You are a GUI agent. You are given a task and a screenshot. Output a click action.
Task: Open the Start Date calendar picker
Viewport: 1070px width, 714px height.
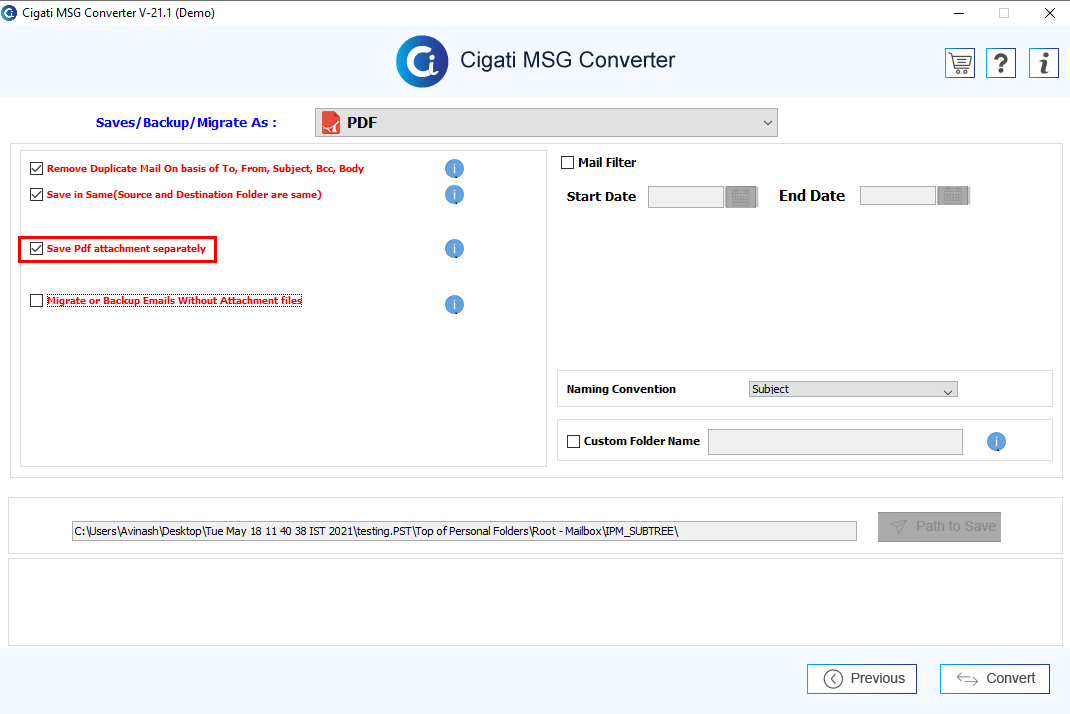pos(741,197)
